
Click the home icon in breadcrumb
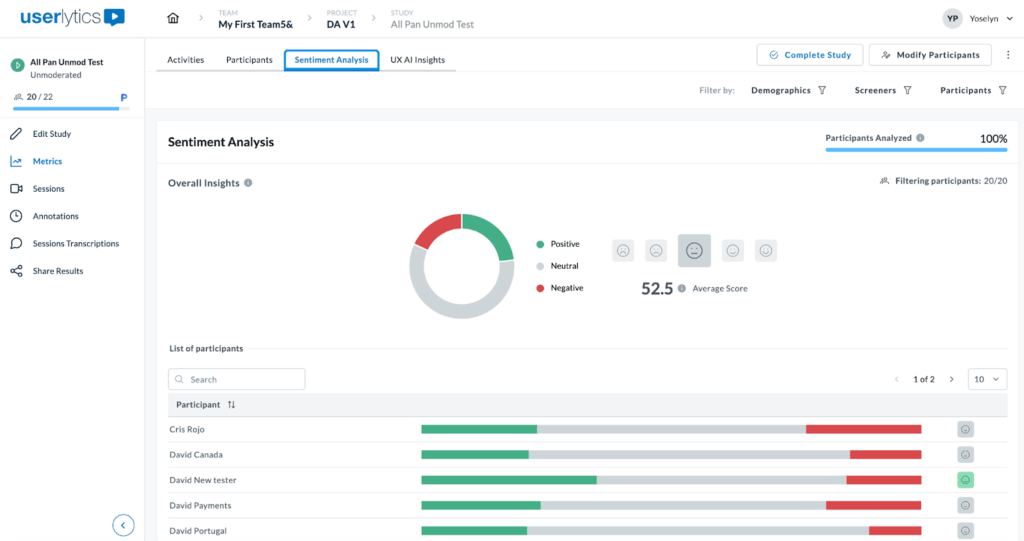click(174, 19)
